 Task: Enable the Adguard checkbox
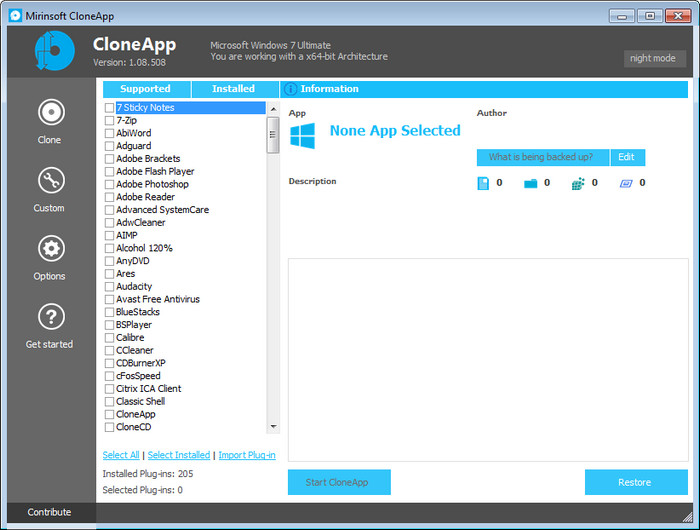coord(109,146)
